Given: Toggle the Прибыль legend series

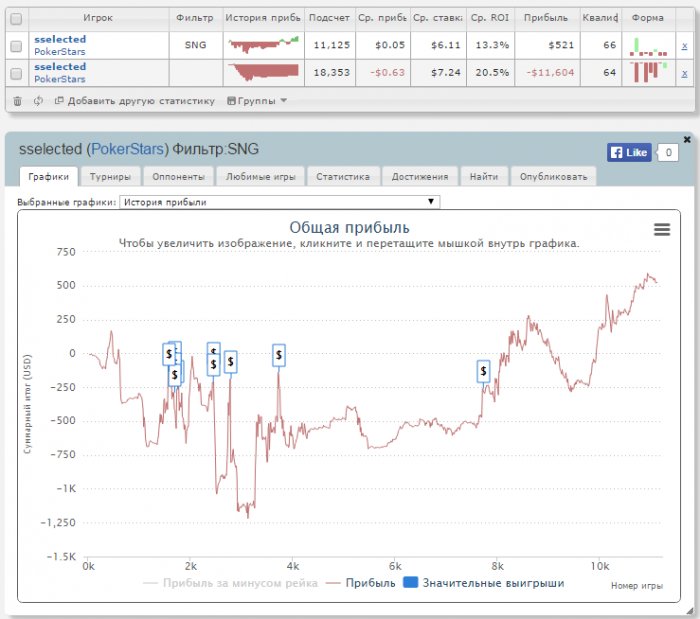Looking at the screenshot, I should coord(361,583).
